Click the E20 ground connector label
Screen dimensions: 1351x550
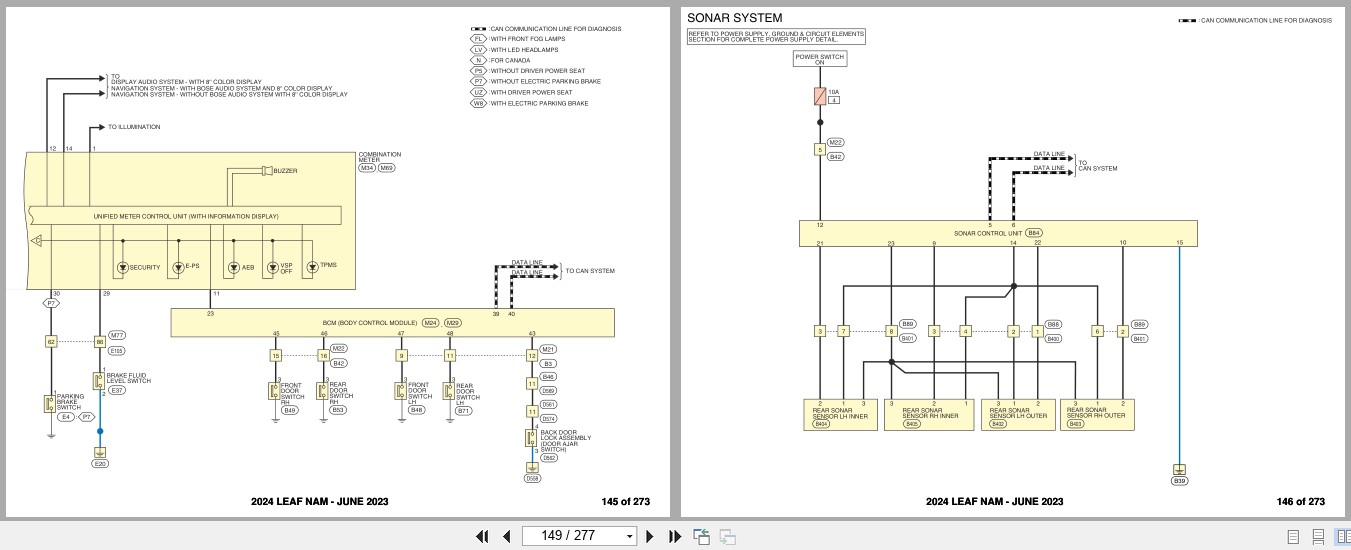coord(99,464)
